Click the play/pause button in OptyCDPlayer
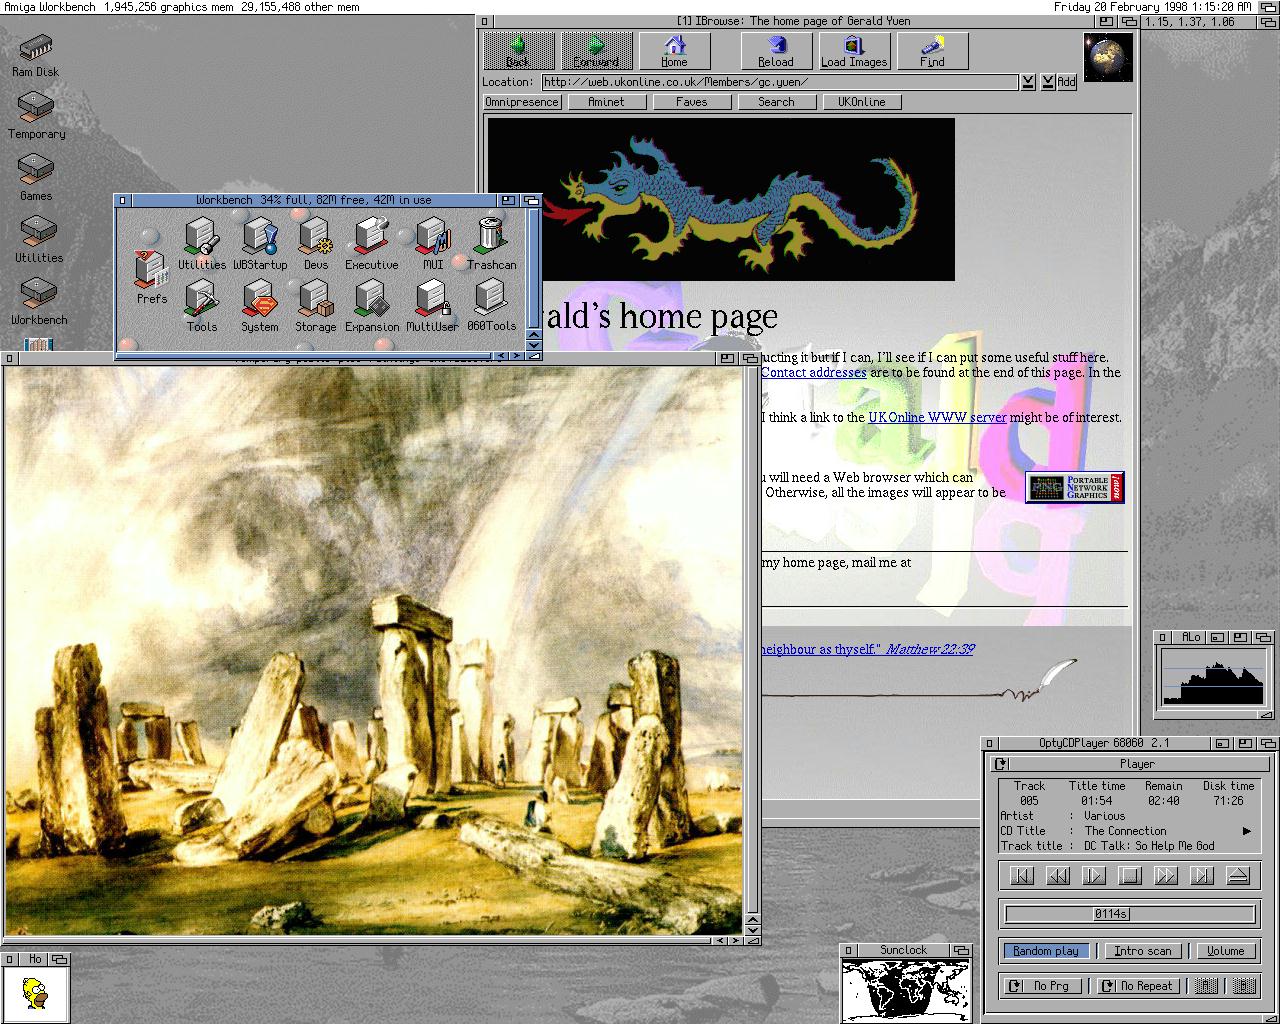 (x=1093, y=876)
